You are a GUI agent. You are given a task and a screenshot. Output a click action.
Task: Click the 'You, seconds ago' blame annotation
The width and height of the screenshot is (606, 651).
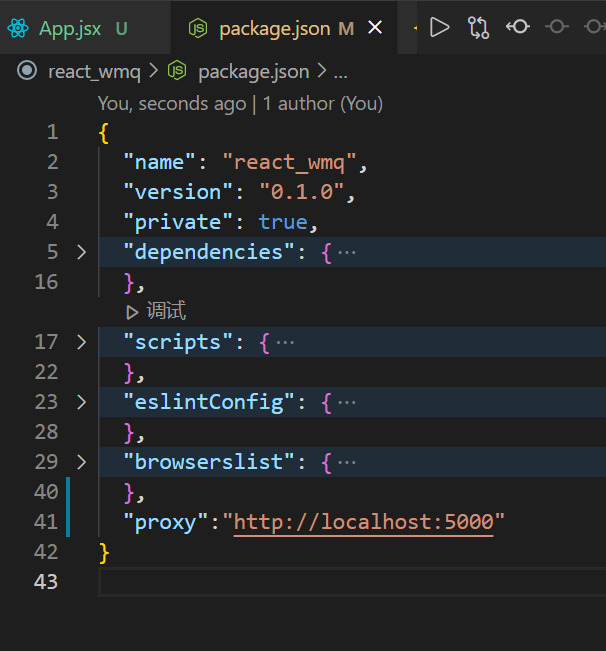[171, 103]
